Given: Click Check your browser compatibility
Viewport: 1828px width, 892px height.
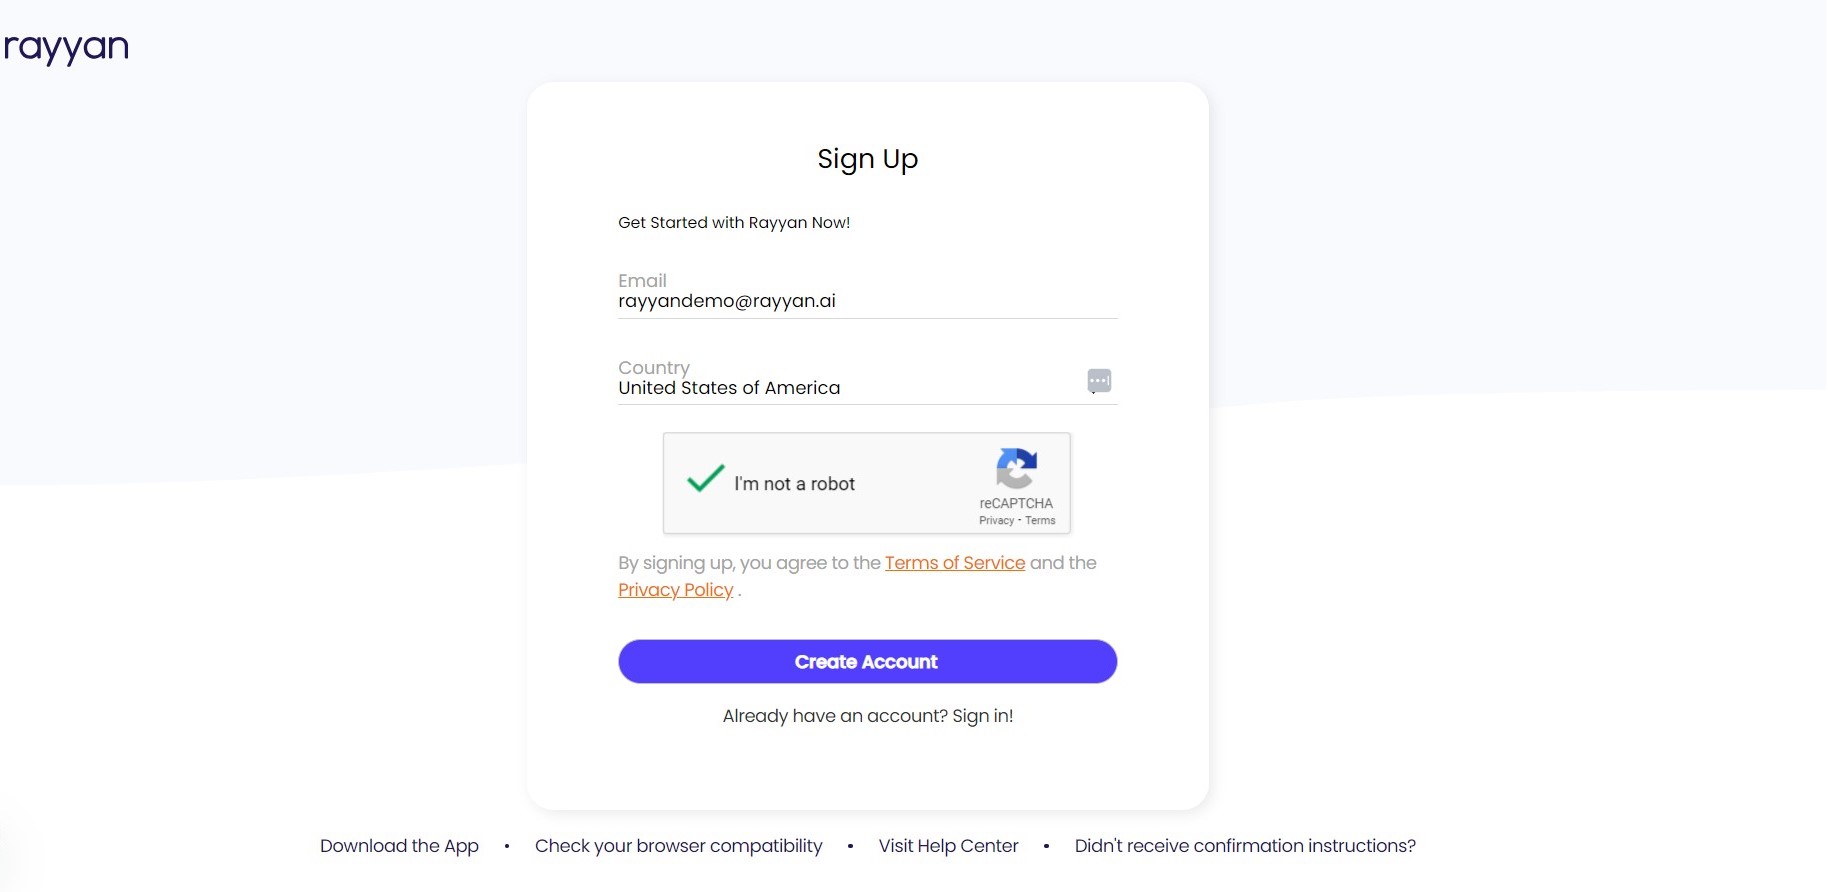Looking at the screenshot, I should click(678, 846).
